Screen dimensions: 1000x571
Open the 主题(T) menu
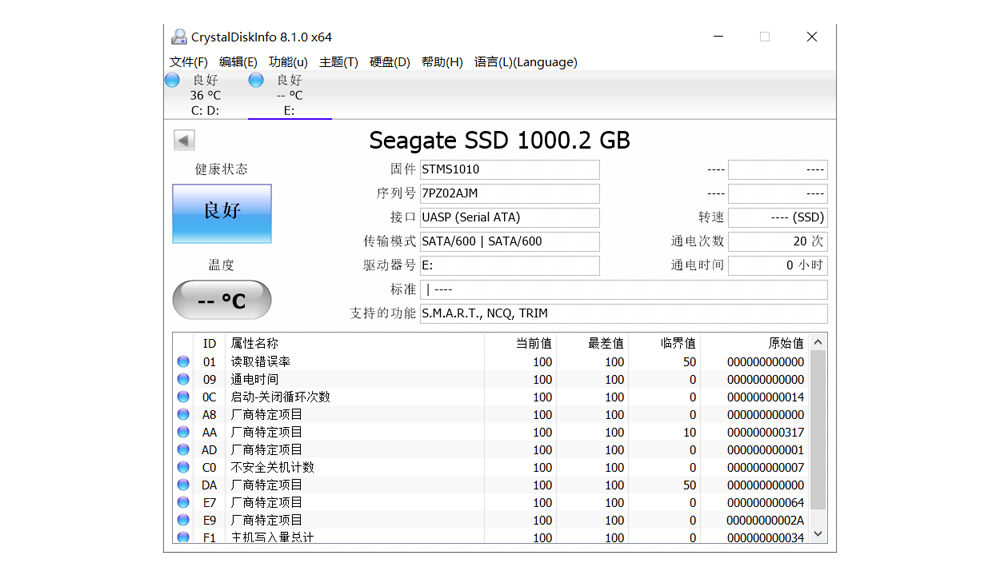(x=338, y=62)
